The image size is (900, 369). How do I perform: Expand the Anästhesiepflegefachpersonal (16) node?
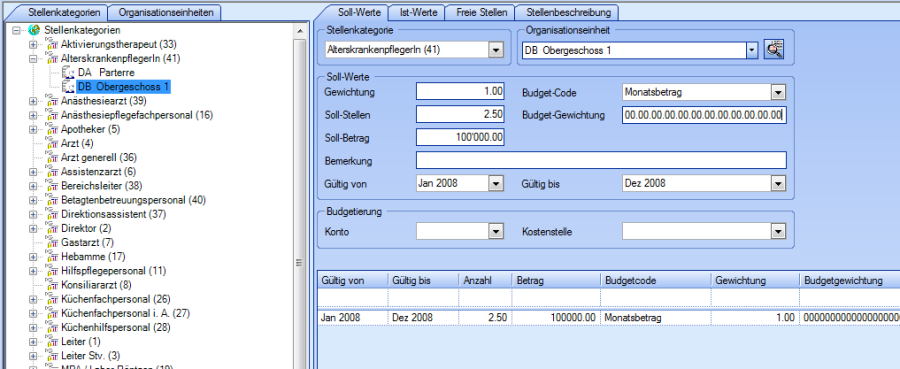[33, 115]
